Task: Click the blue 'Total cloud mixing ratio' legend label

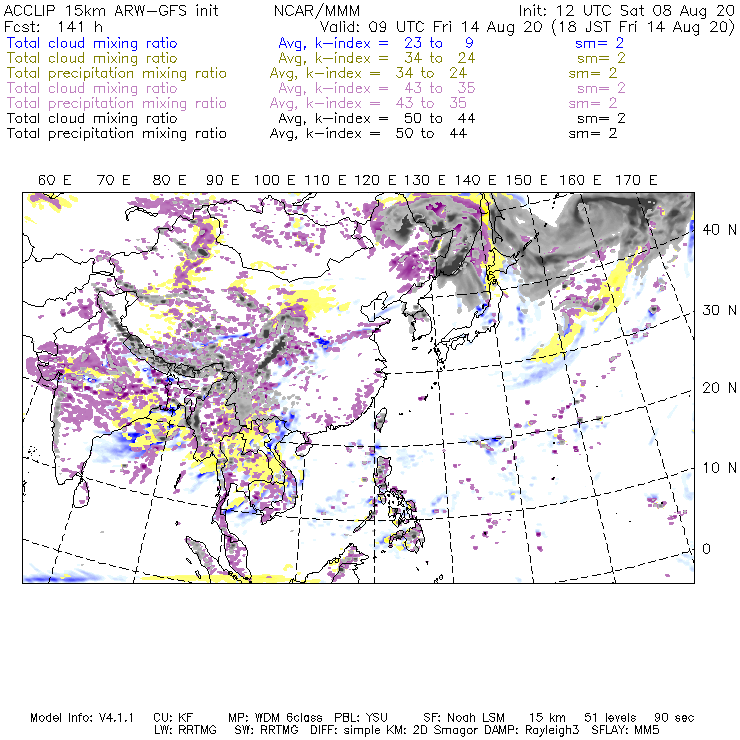Action: [92, 43]
